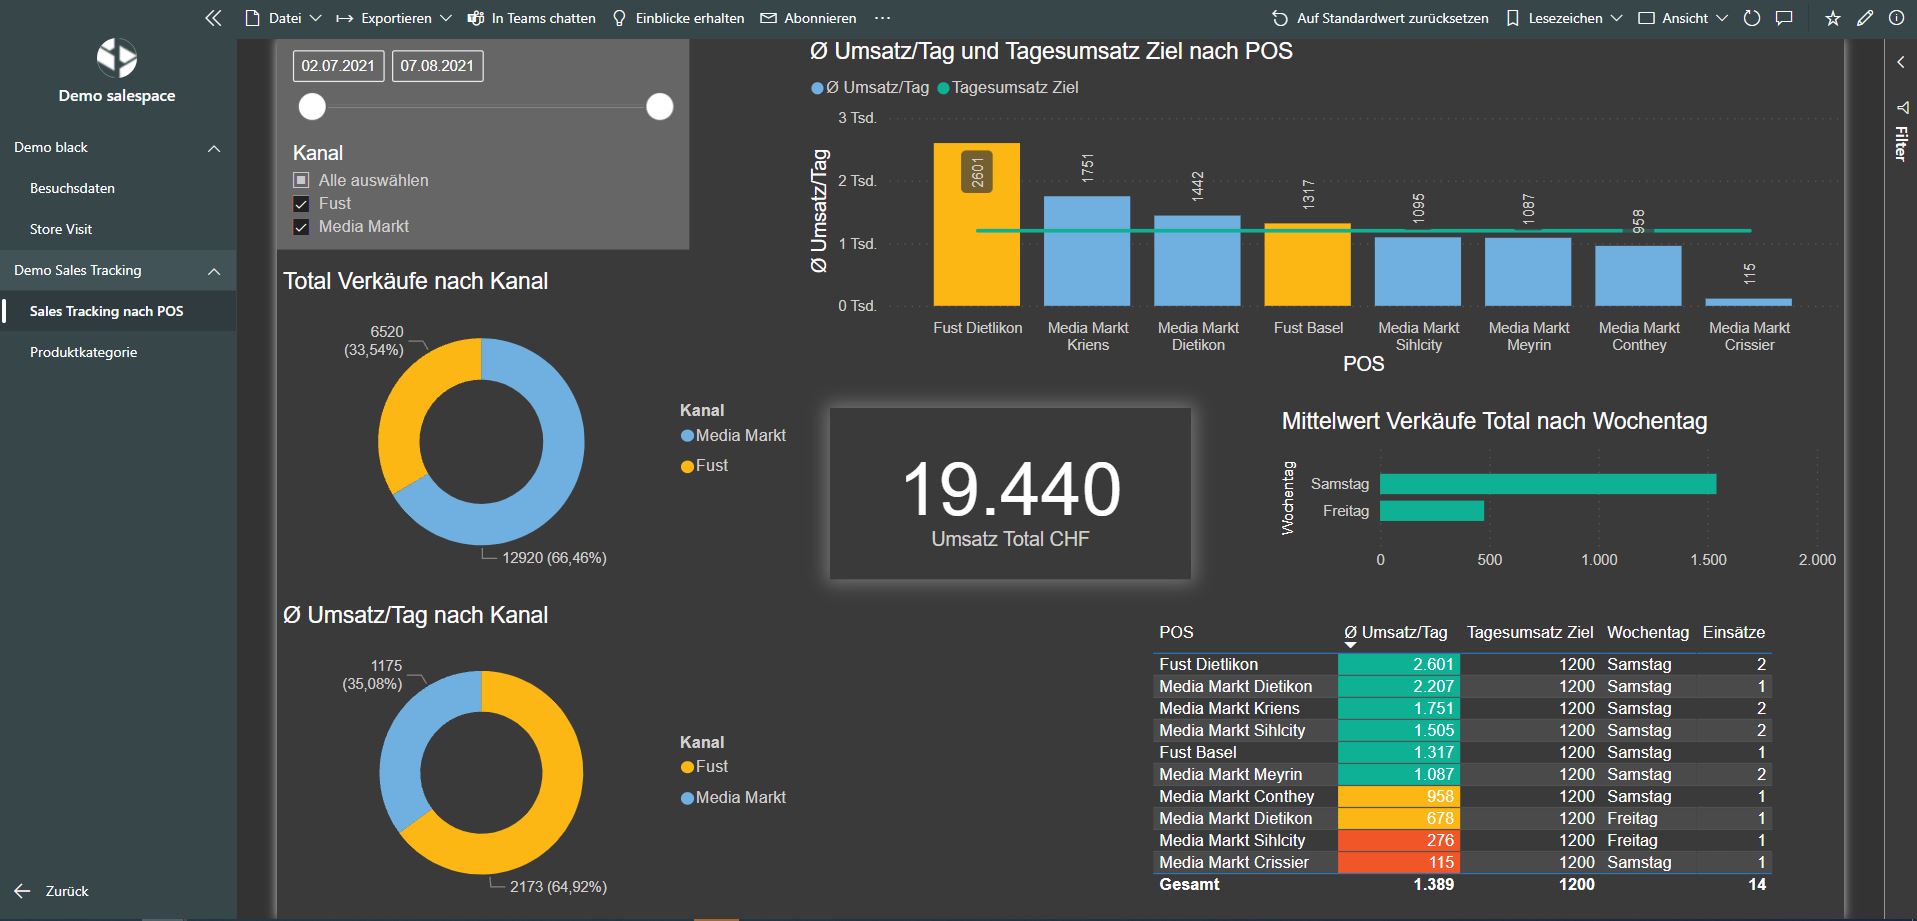The width and height of the screenshot is (1917, 921).
Task: Uncheck the Fust channel checkbox
Action: click(x=301, y=204)
